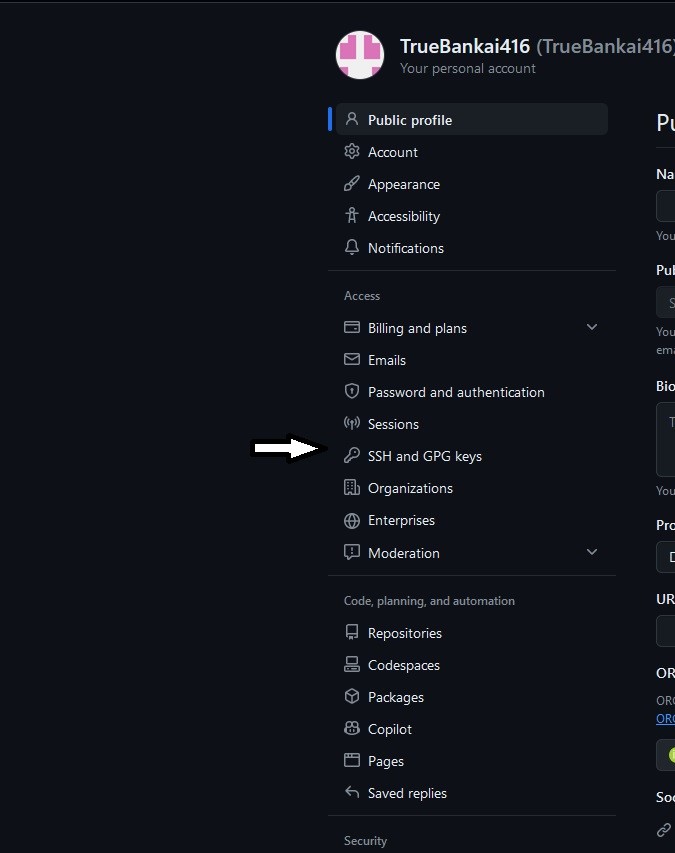Click the paintbrush icon next to Appearance
This screenshot has width=675, height=853.
click(351, 184)
